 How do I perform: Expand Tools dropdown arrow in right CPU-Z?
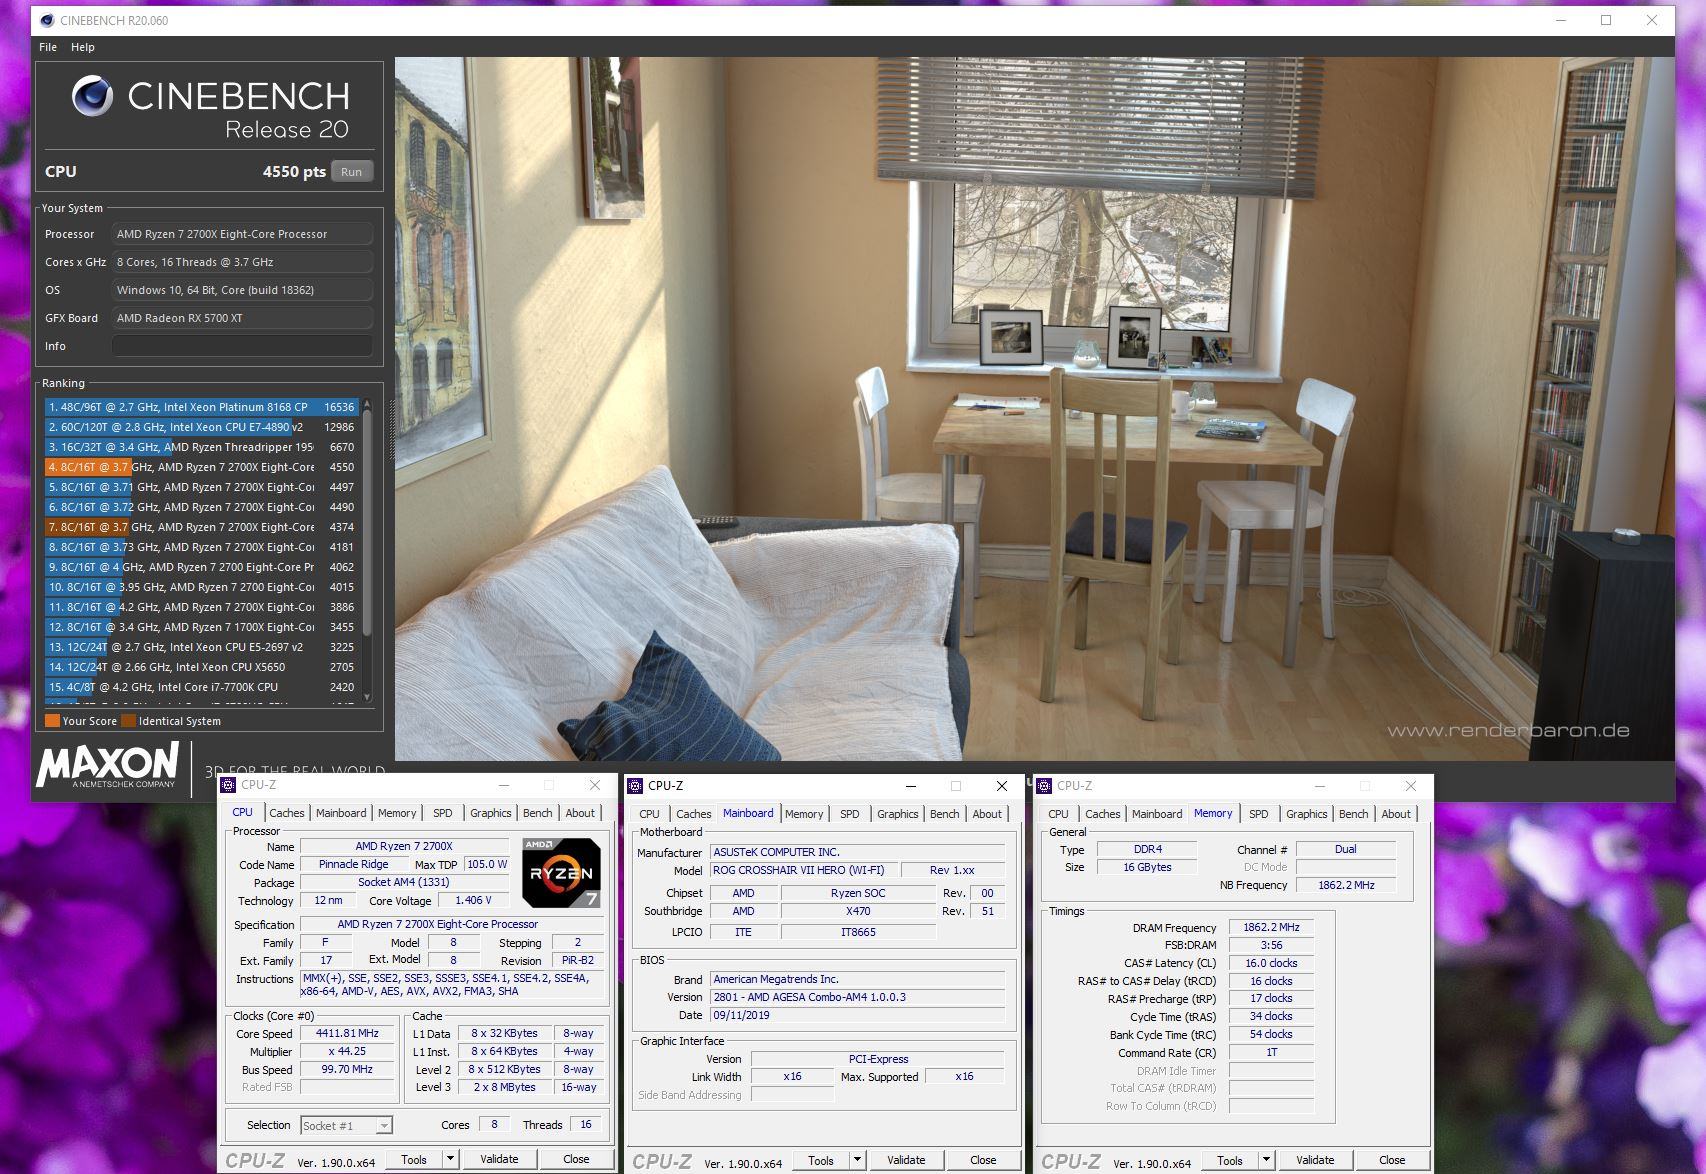pos(1266,1160)
